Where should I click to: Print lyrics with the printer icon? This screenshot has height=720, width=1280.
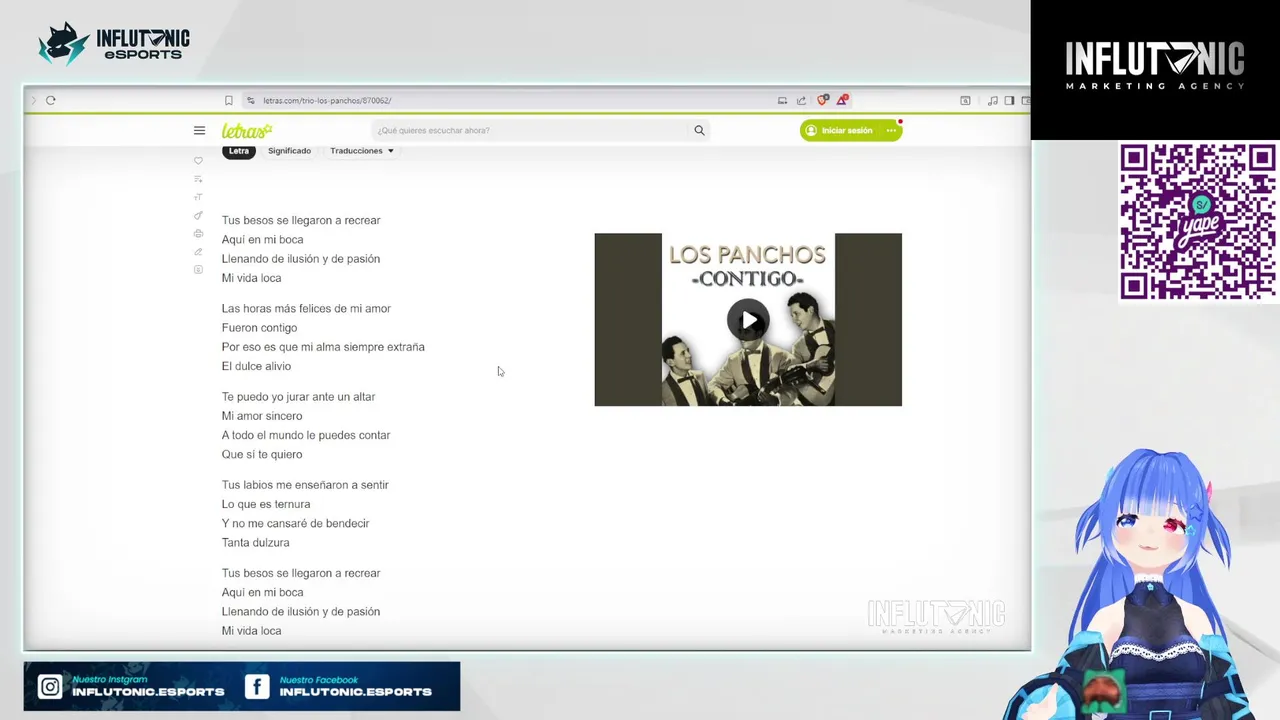pos(198,233)
